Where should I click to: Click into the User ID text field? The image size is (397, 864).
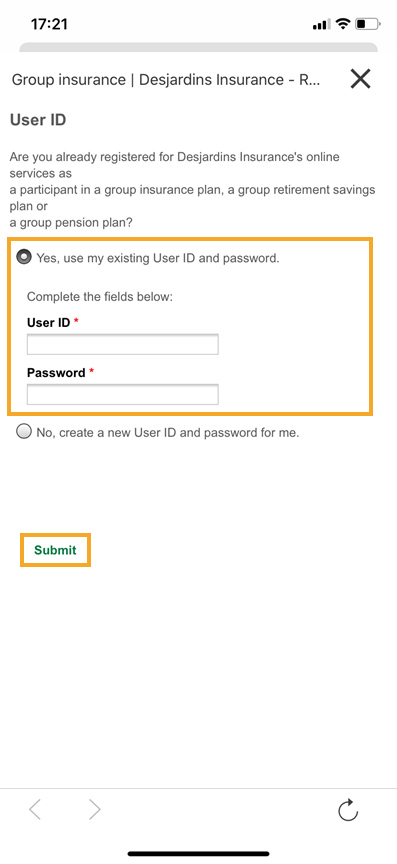pos(122,344)
